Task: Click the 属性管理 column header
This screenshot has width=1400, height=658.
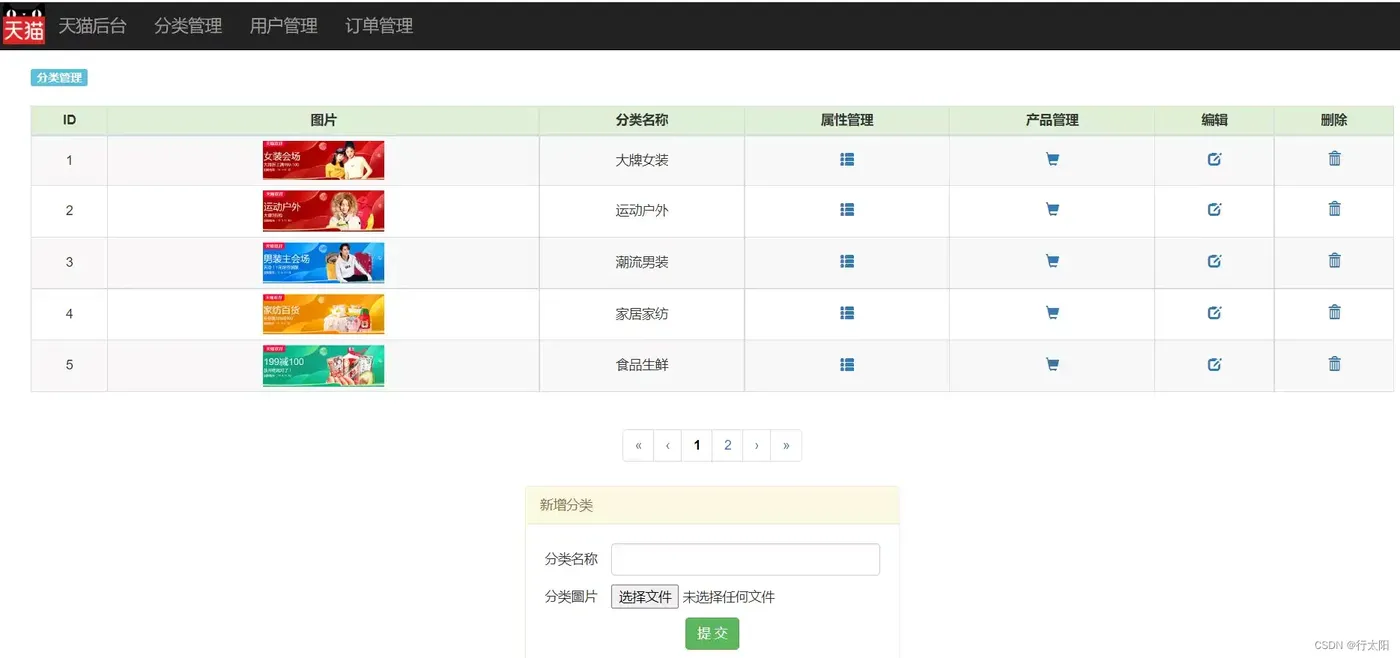Action: (x=847, y=120)
